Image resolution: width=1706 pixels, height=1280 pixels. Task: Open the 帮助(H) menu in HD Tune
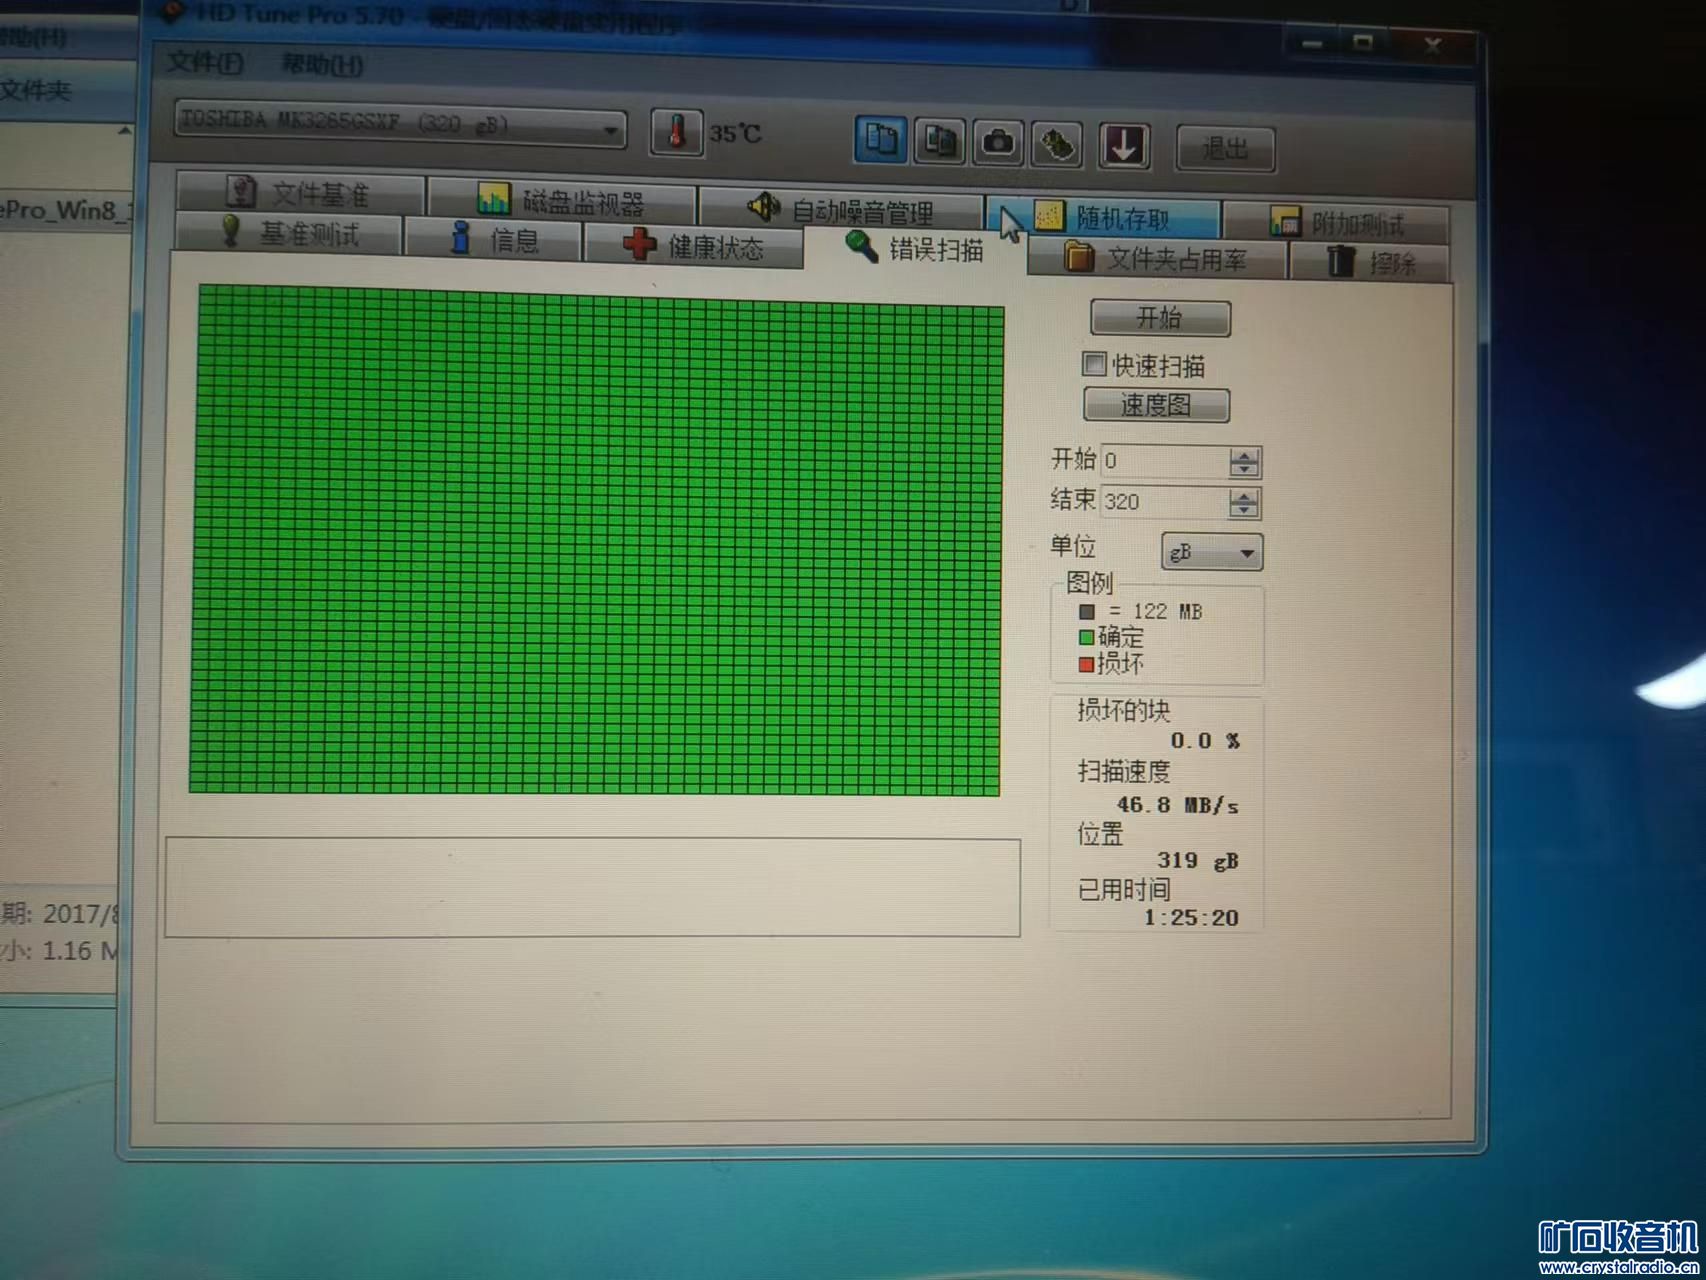pyautogui.click(x=322, y=65)
